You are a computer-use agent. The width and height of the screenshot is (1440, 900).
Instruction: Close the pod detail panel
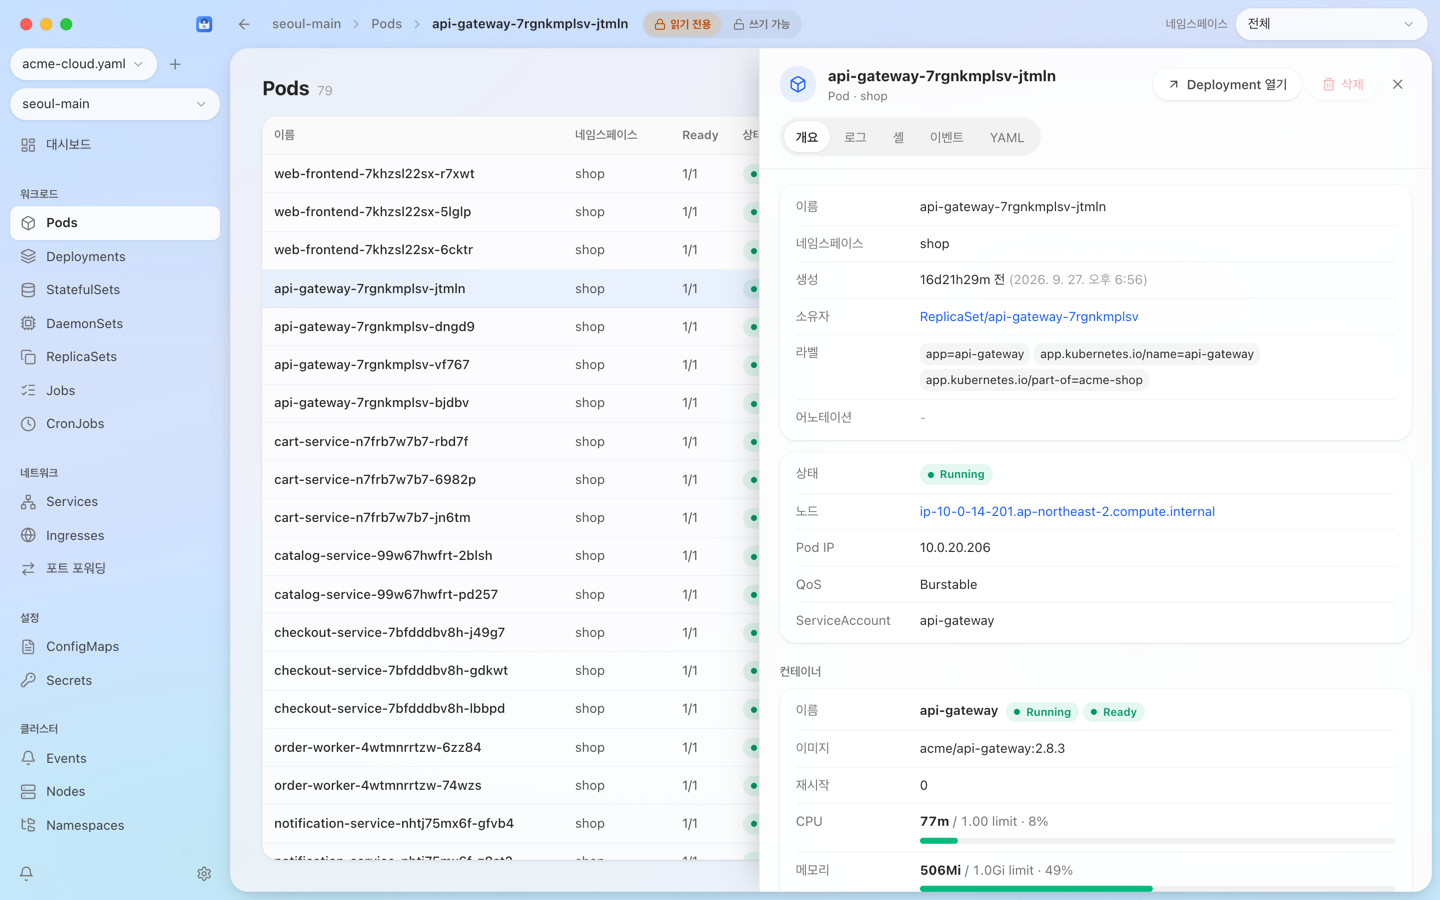[1398, 85]
